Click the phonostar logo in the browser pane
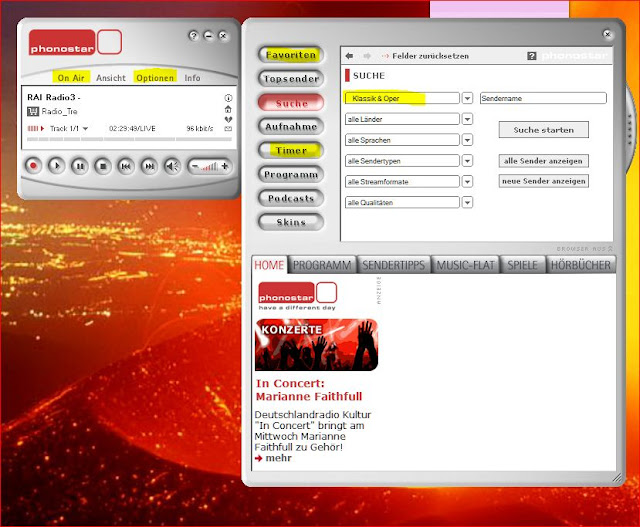Screen dimensions: 640x527 (298, 296)
